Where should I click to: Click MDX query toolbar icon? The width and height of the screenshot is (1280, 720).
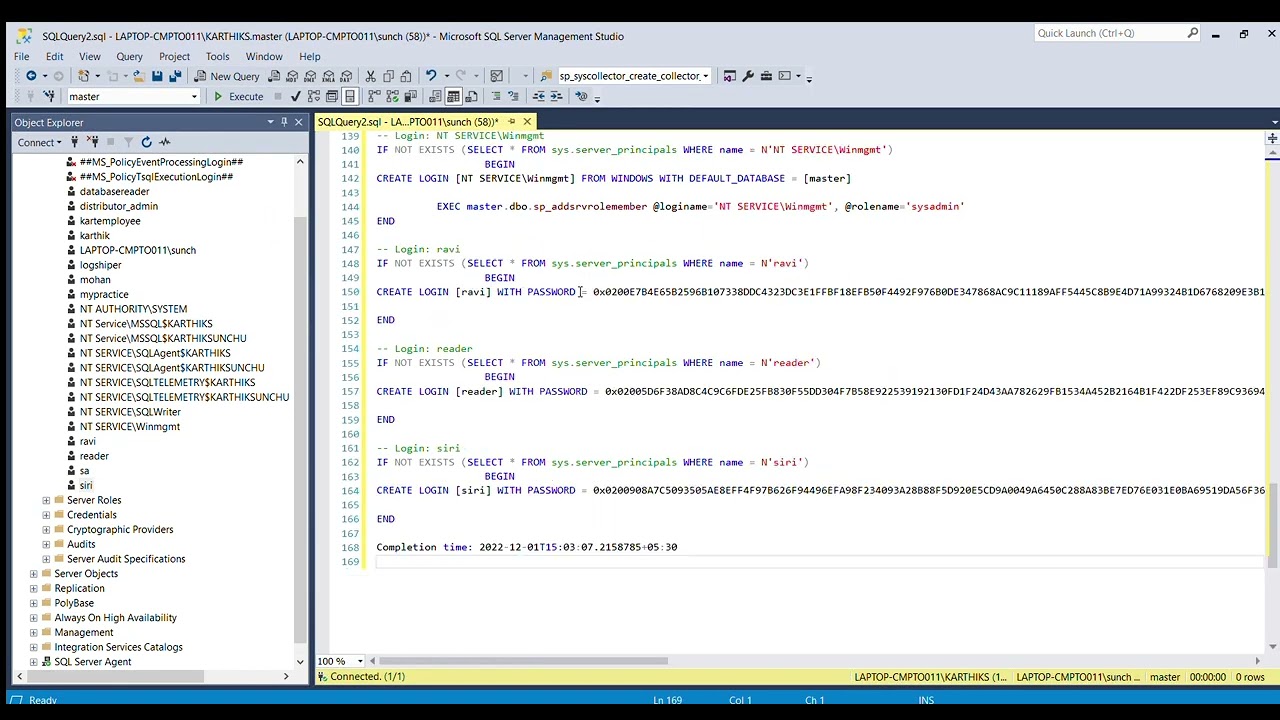click(292, 76)
